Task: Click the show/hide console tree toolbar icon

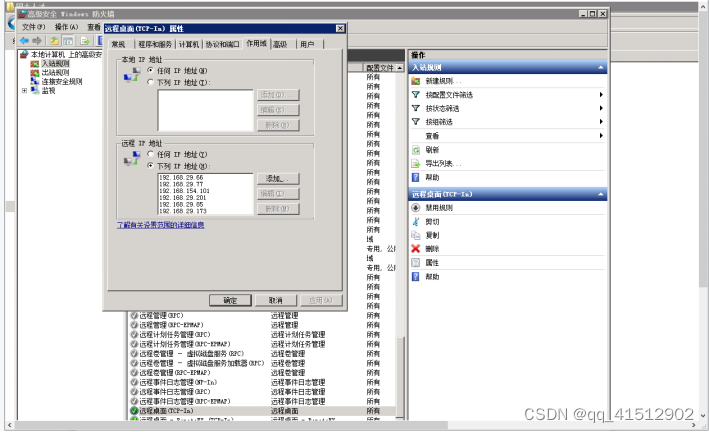Action: click(x=68, y=41)
